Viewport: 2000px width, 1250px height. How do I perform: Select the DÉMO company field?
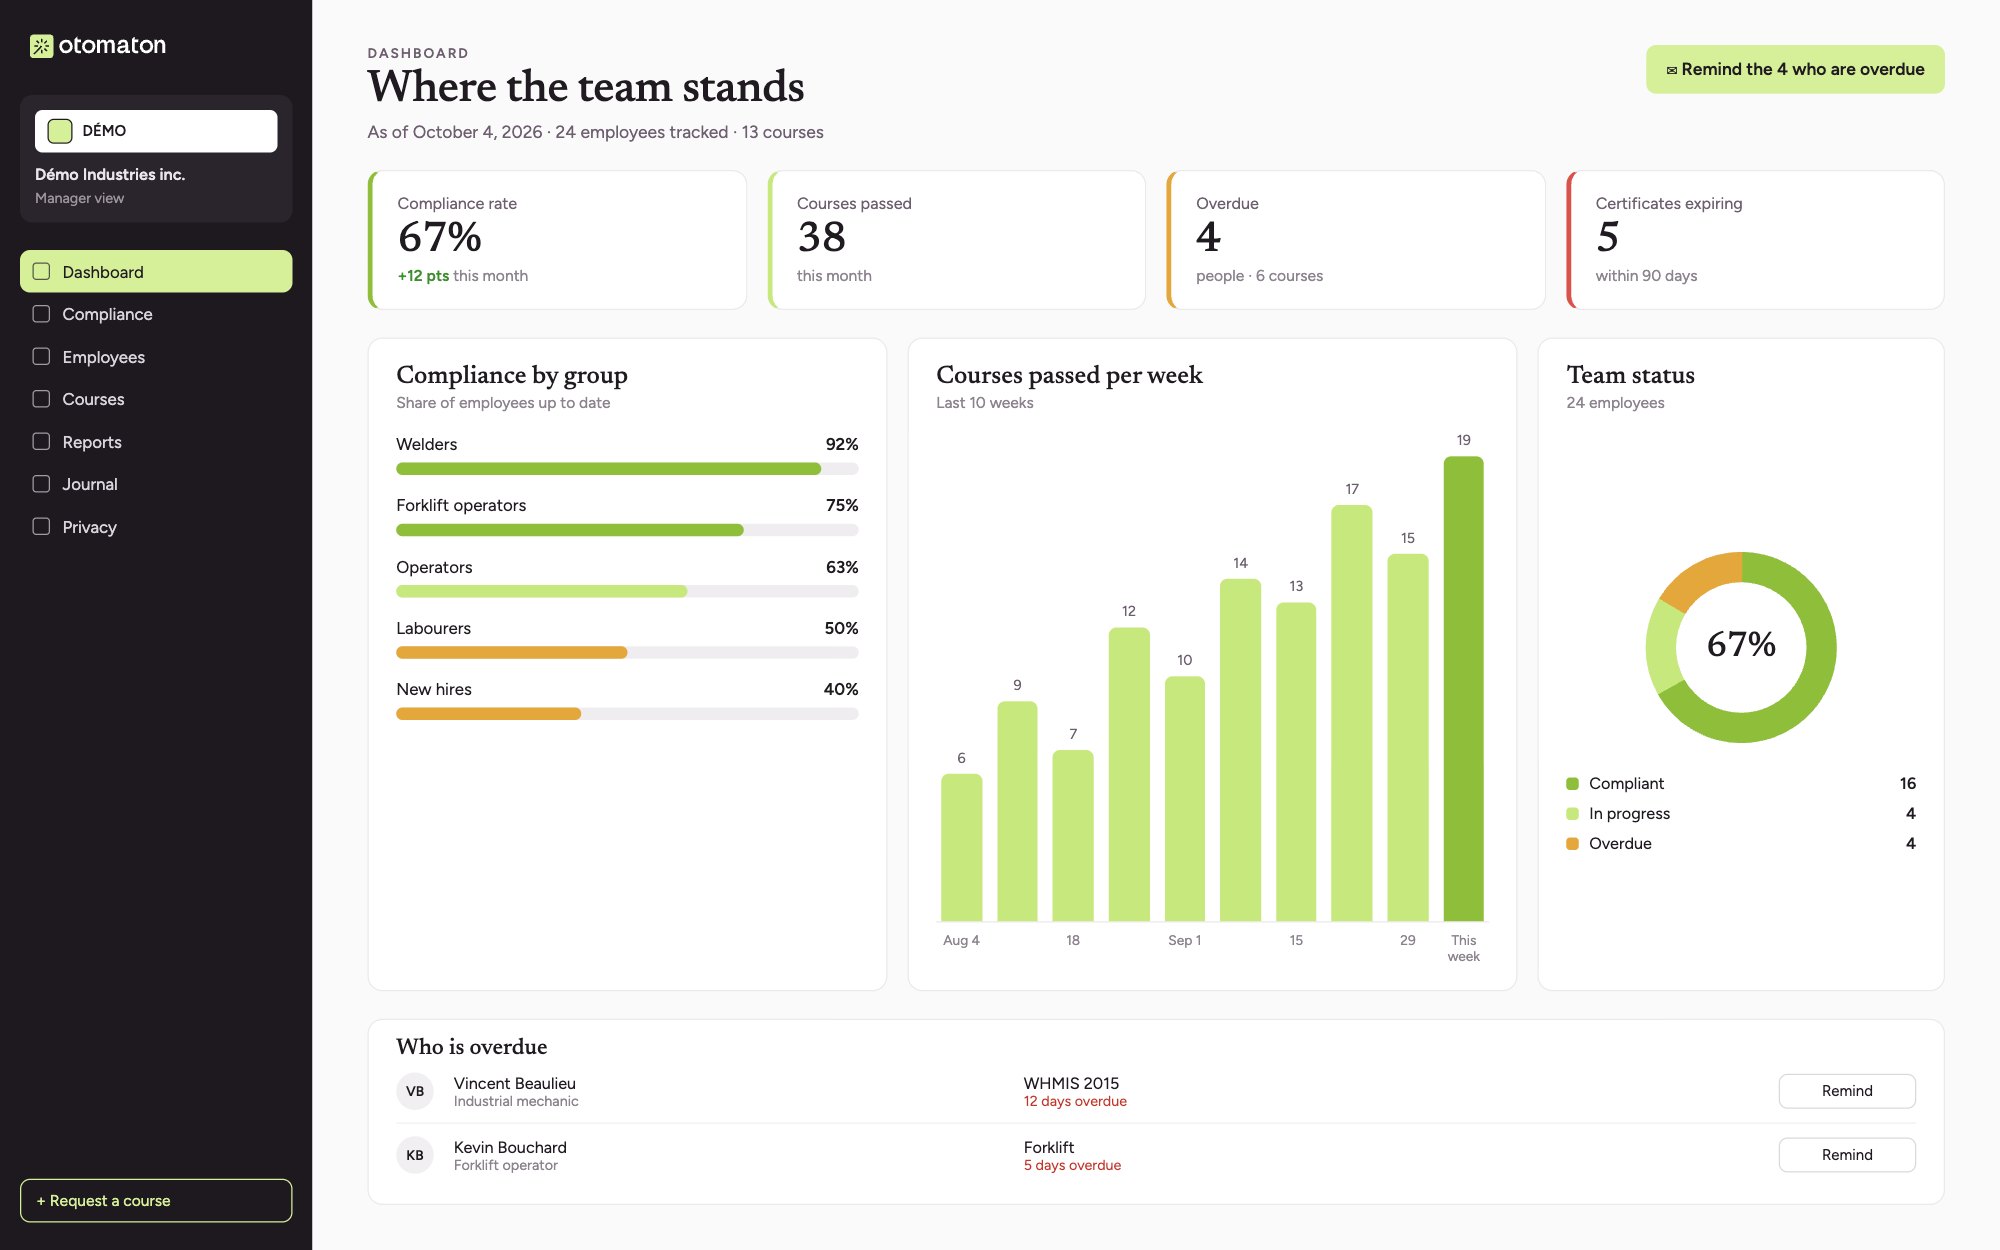pyautogui.click(x=156, y=131)
